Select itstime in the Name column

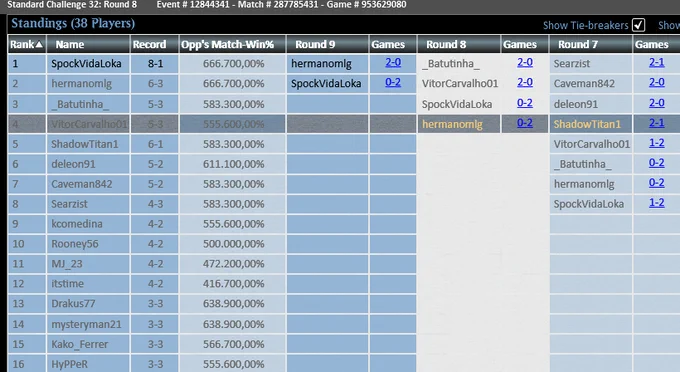68,284
